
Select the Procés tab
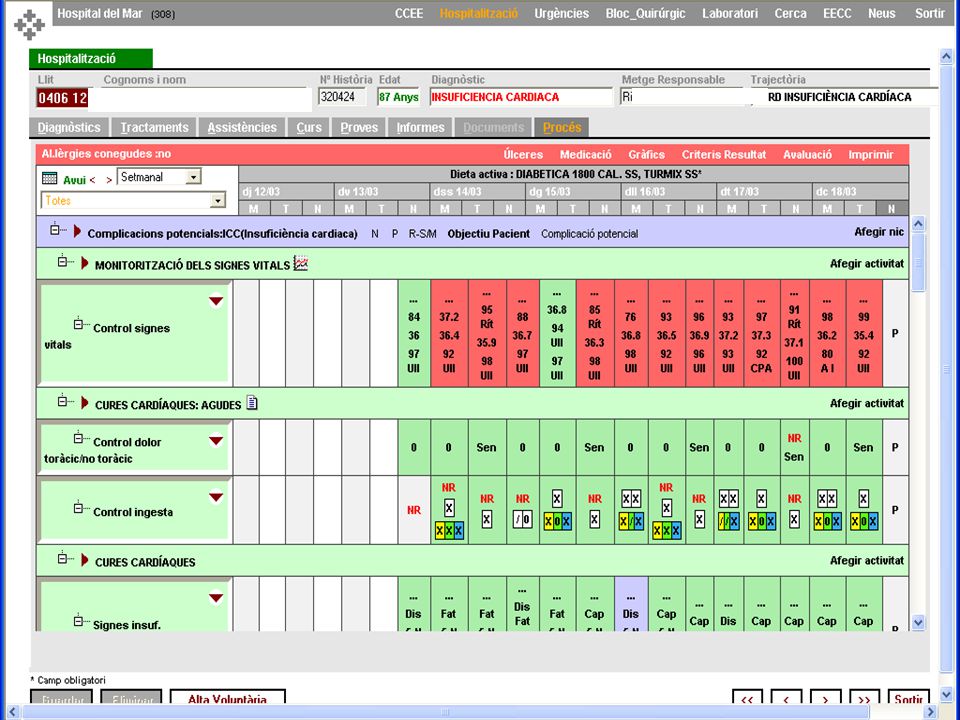click(x=561, y=127)
